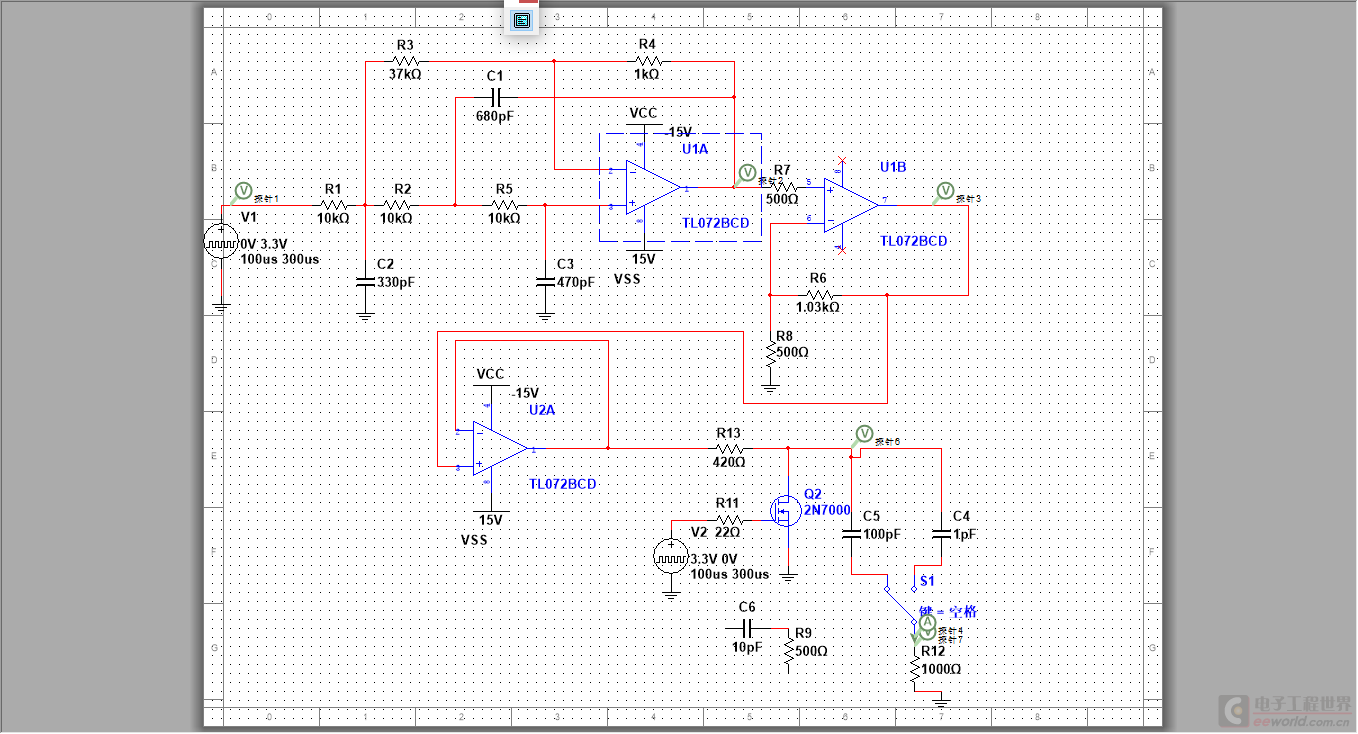This screenshot has height=734, width=1358.
Task: Click voltage probe 3 at U1B output
Action: 944,190
